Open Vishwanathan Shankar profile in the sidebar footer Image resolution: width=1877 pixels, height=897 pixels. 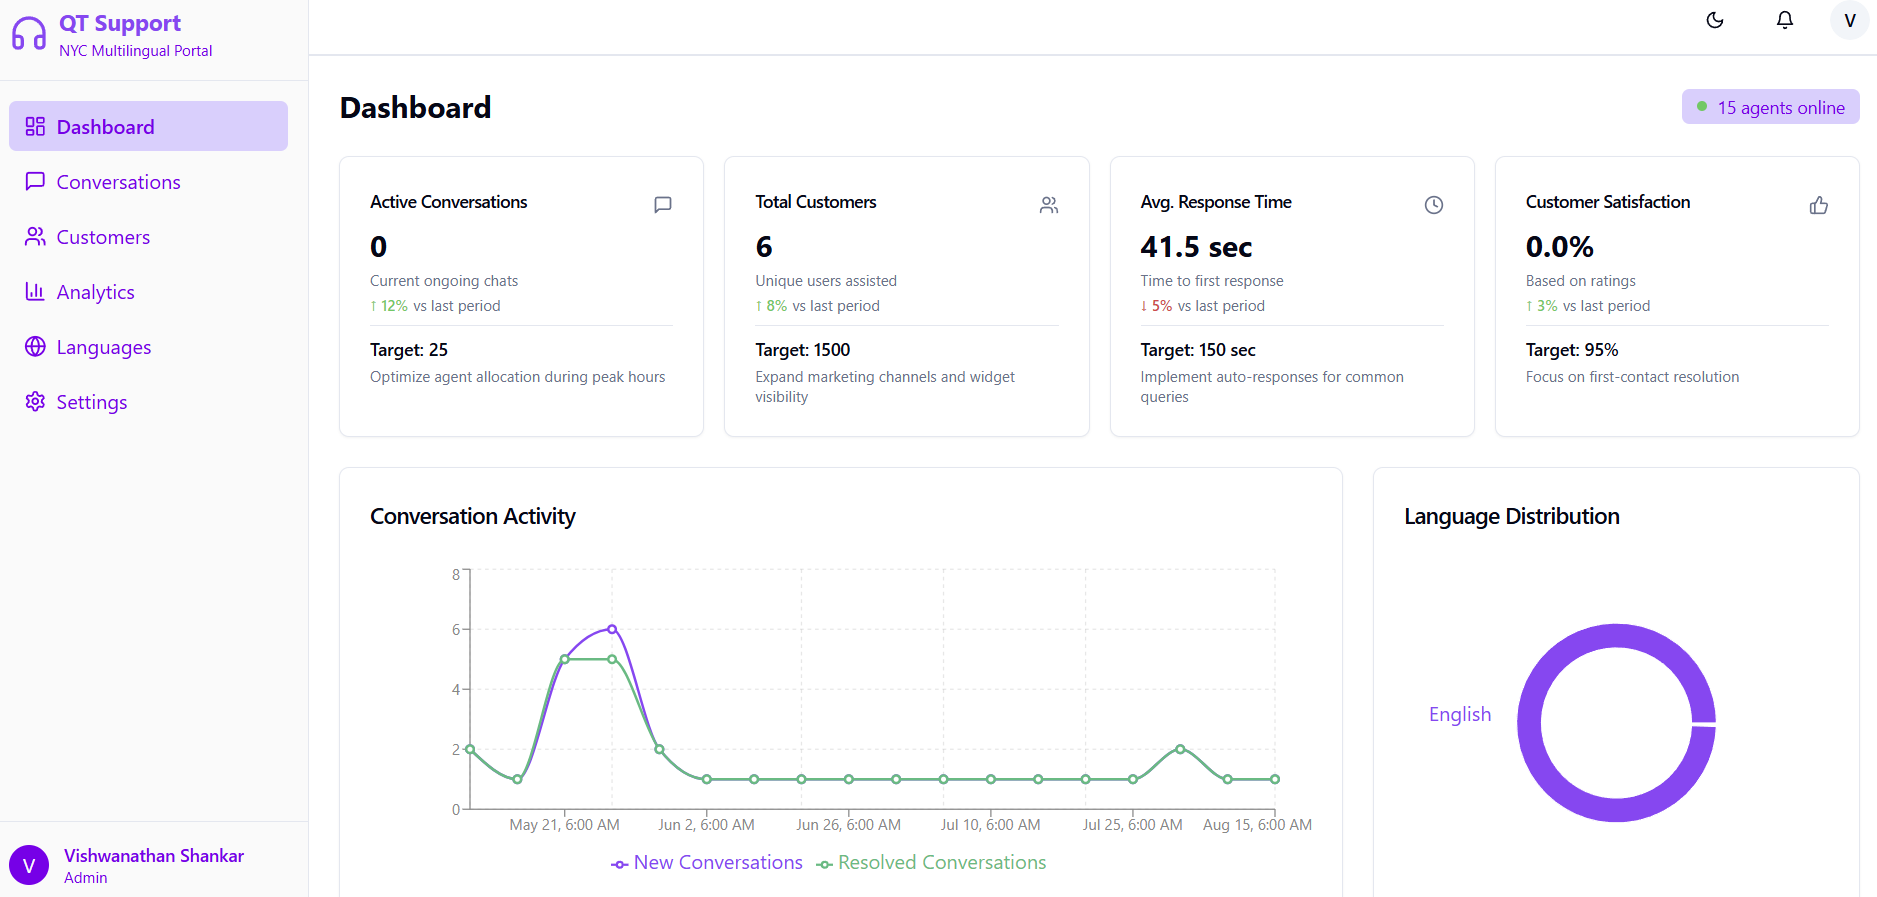point(153,865)
